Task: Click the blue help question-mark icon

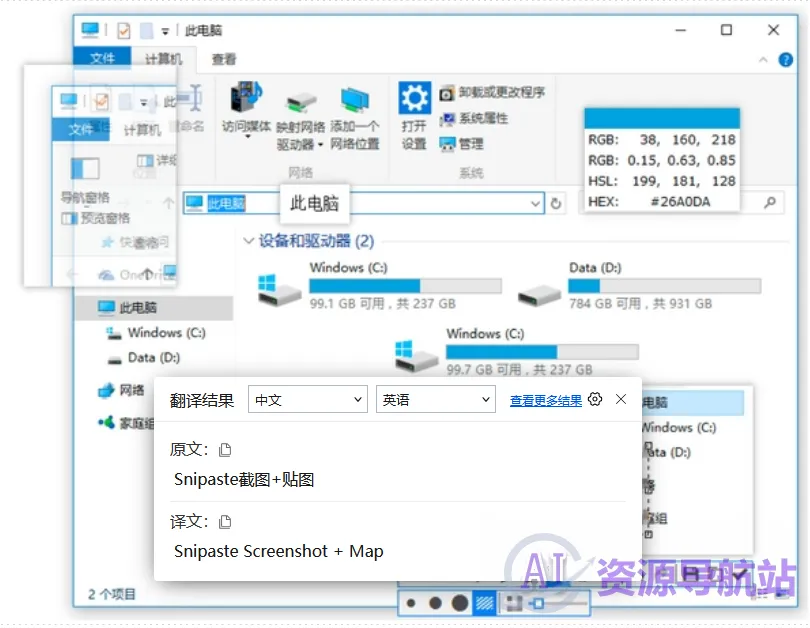Action: (785, 60)
